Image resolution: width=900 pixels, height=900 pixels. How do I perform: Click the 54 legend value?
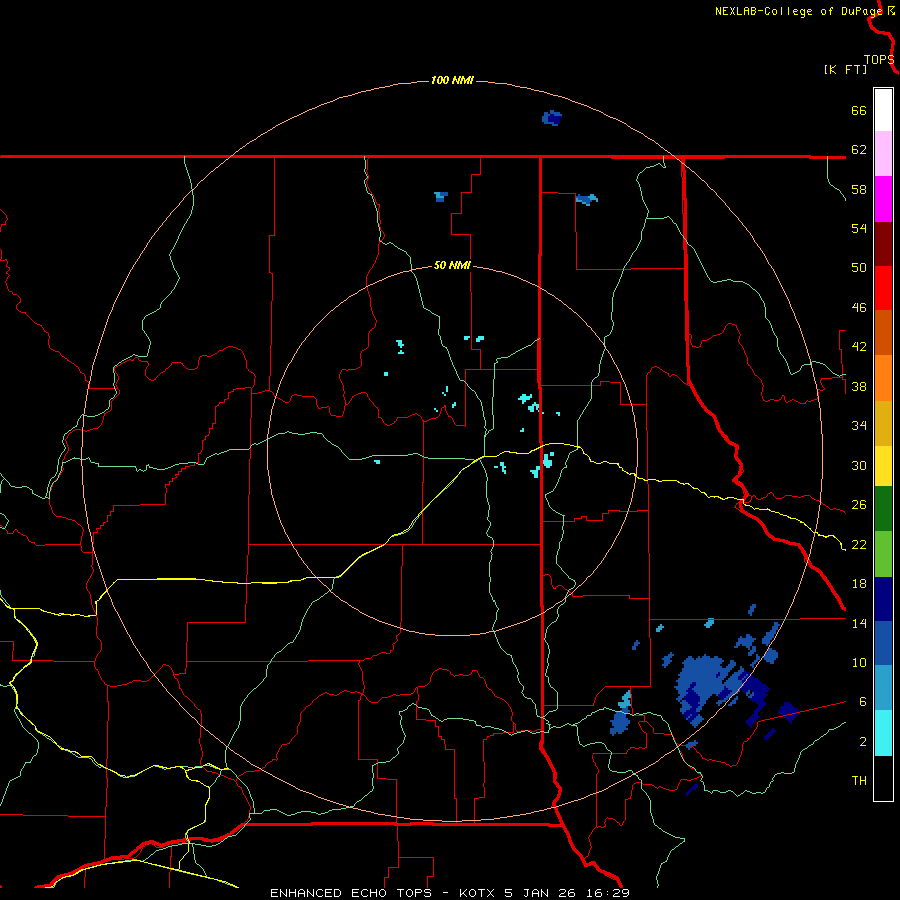(859, 228)
